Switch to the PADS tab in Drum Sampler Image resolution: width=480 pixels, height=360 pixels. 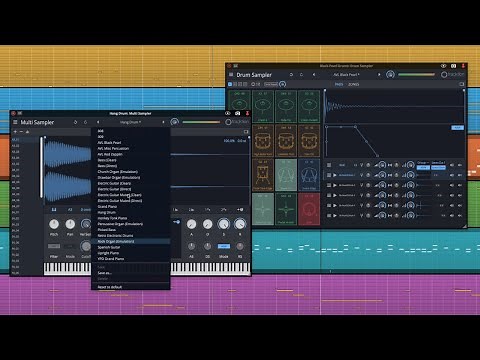click(339, 84)
